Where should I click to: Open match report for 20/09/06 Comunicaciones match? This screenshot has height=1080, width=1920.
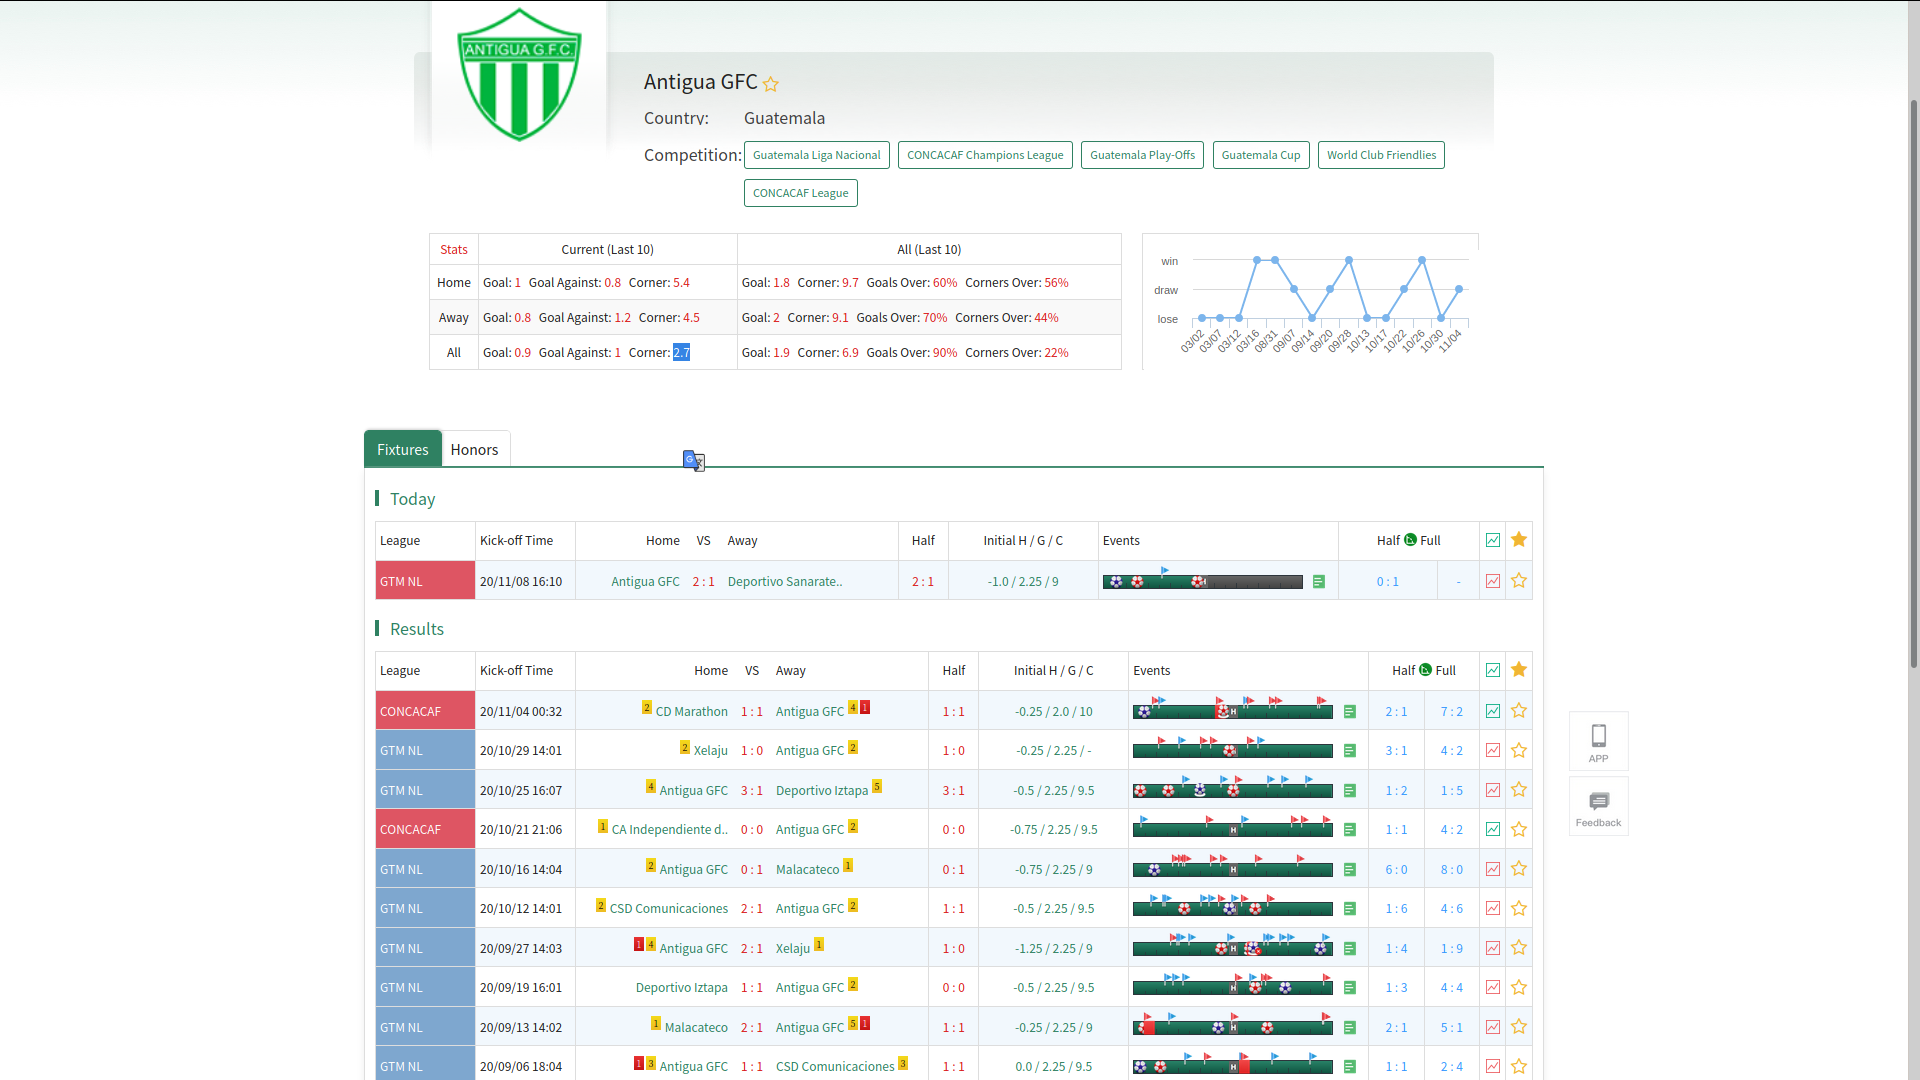[1350, 1067]
